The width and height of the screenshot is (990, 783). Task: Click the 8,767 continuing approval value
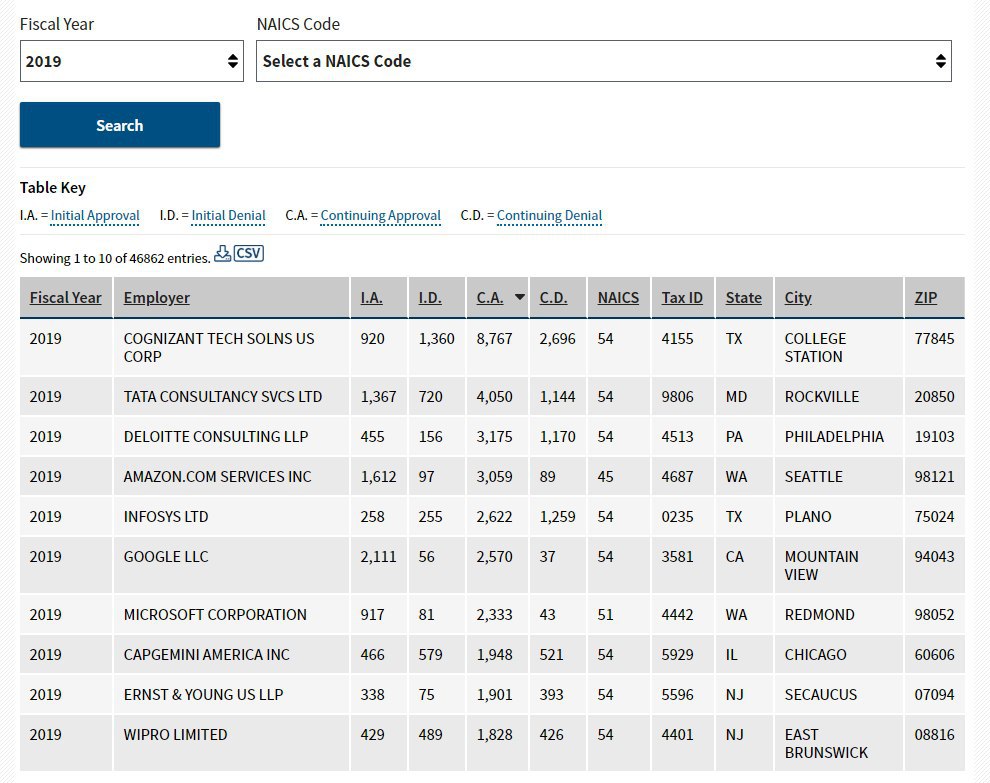[x=494, y=338]
